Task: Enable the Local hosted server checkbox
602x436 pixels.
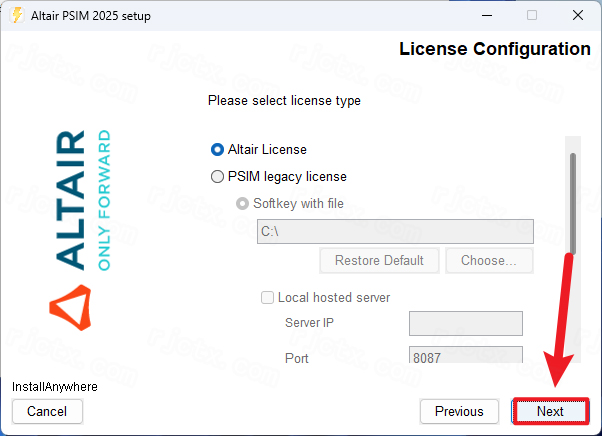Action: (x=267, y=297)
